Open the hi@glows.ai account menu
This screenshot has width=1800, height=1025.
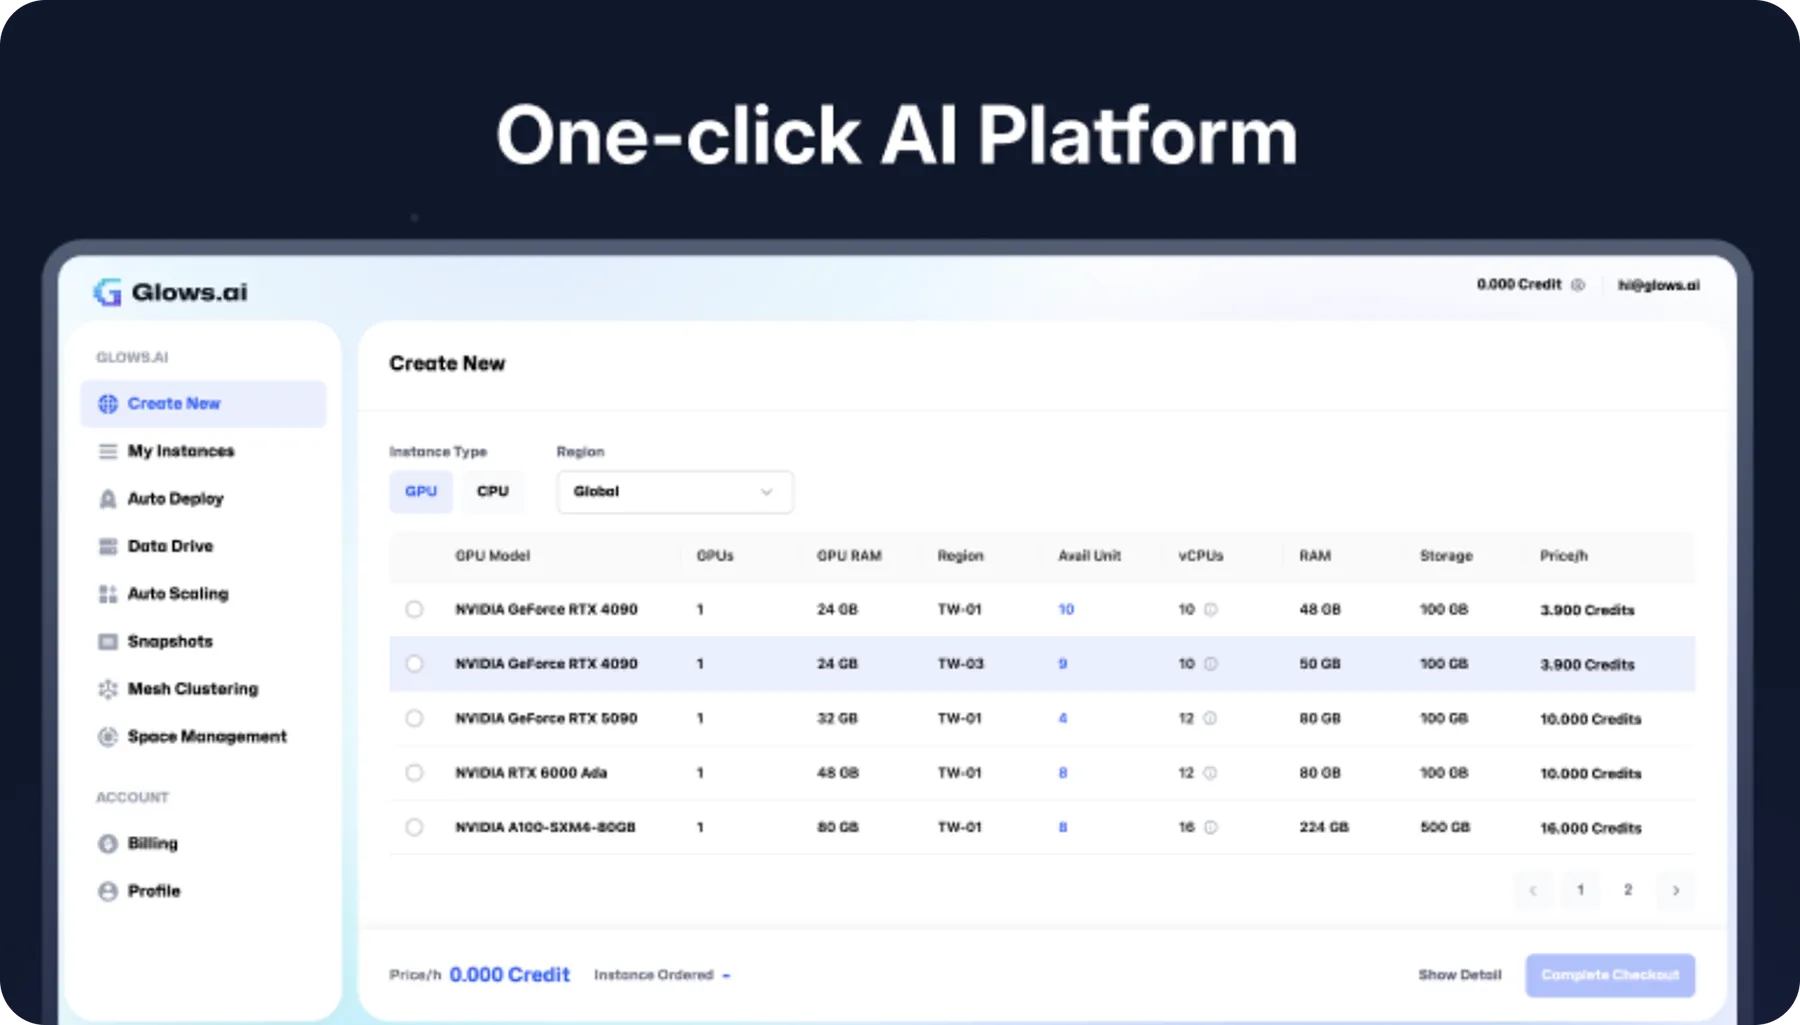(x=1658, y=285)
